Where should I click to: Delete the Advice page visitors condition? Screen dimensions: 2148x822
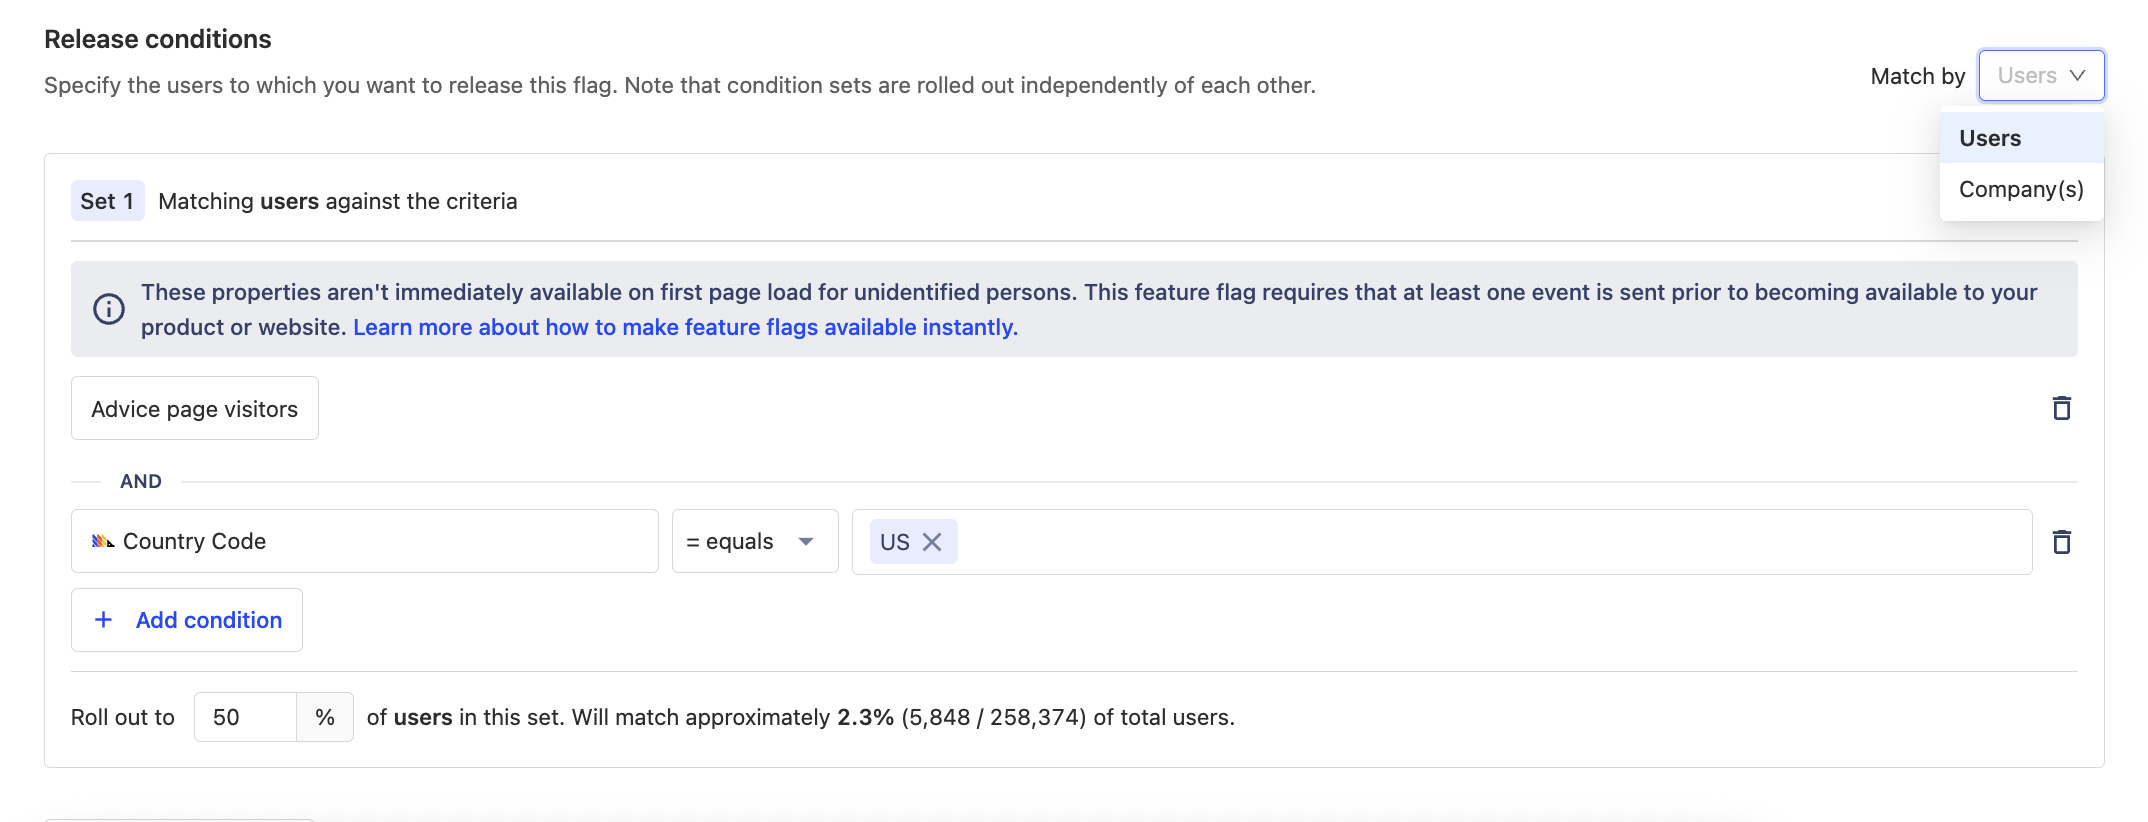(x=2061, y=408)
